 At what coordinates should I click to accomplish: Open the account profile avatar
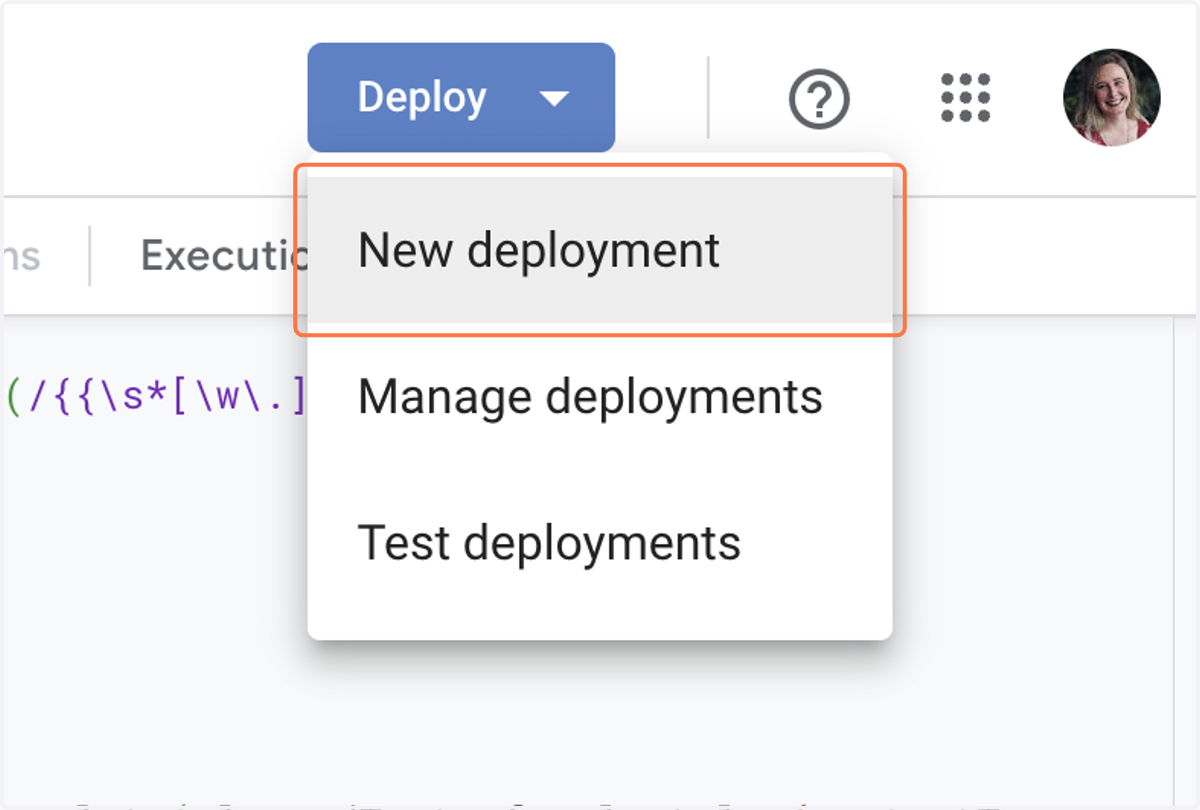pos(1112,98)
